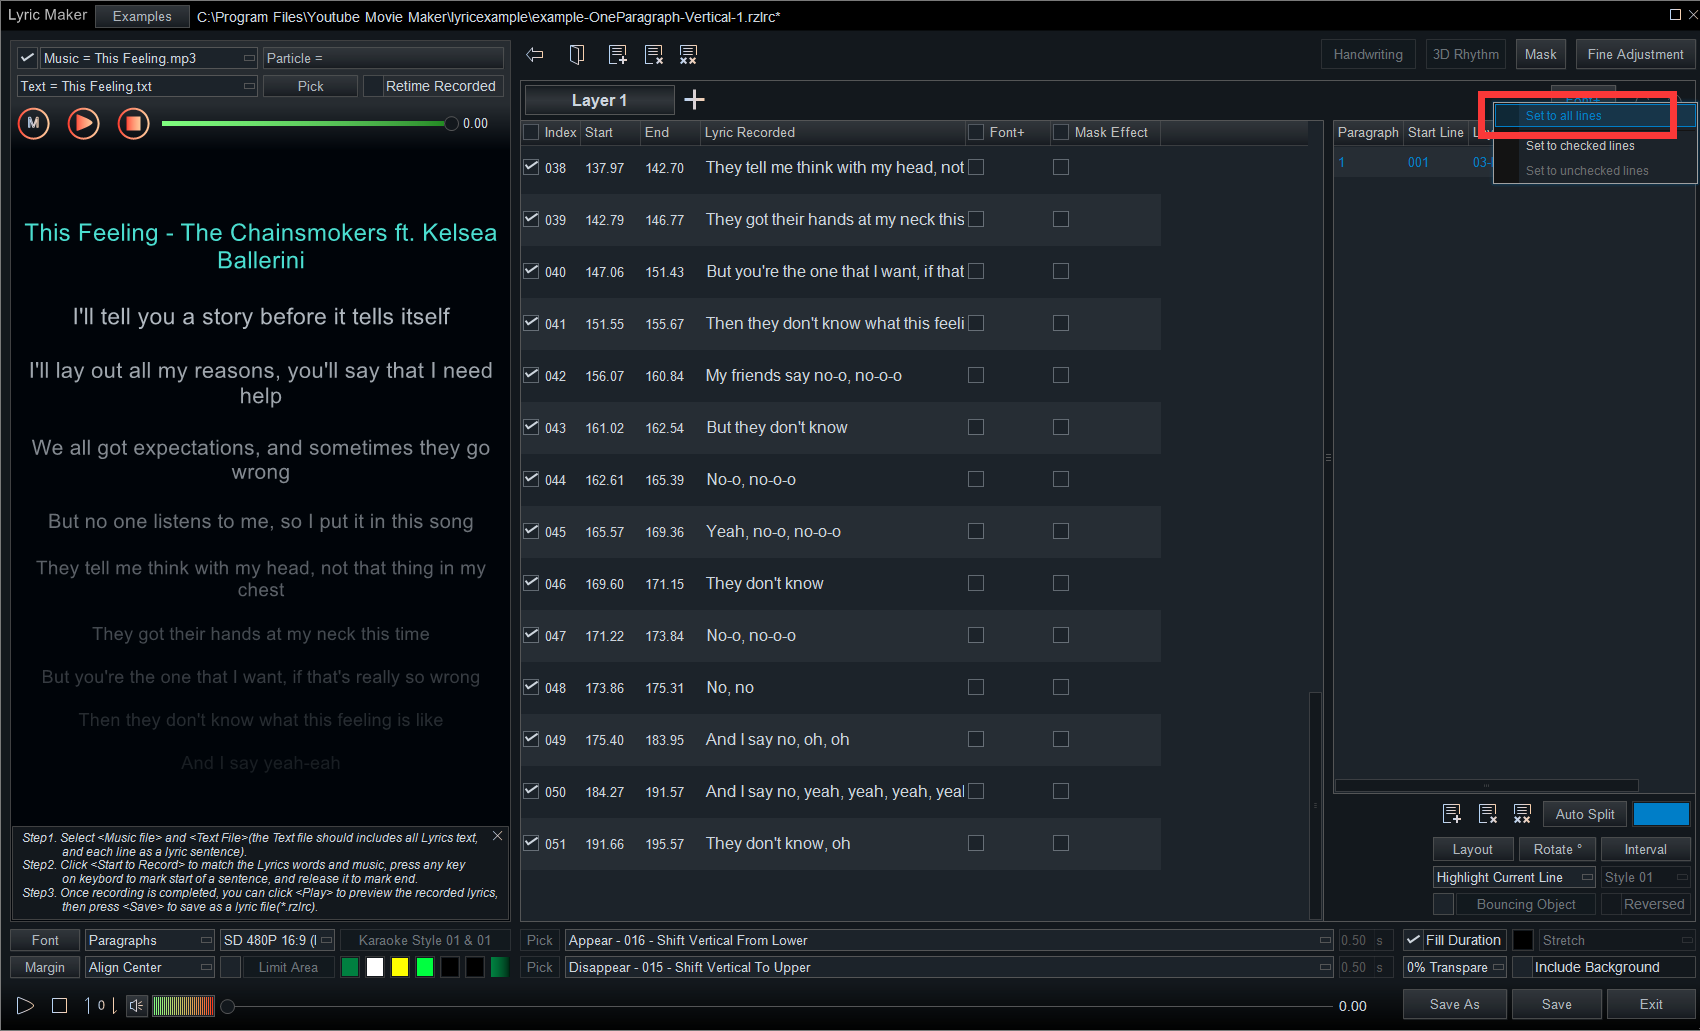
Task: Open the 0% Transparent dropdown
Action: pos(1455,967)
